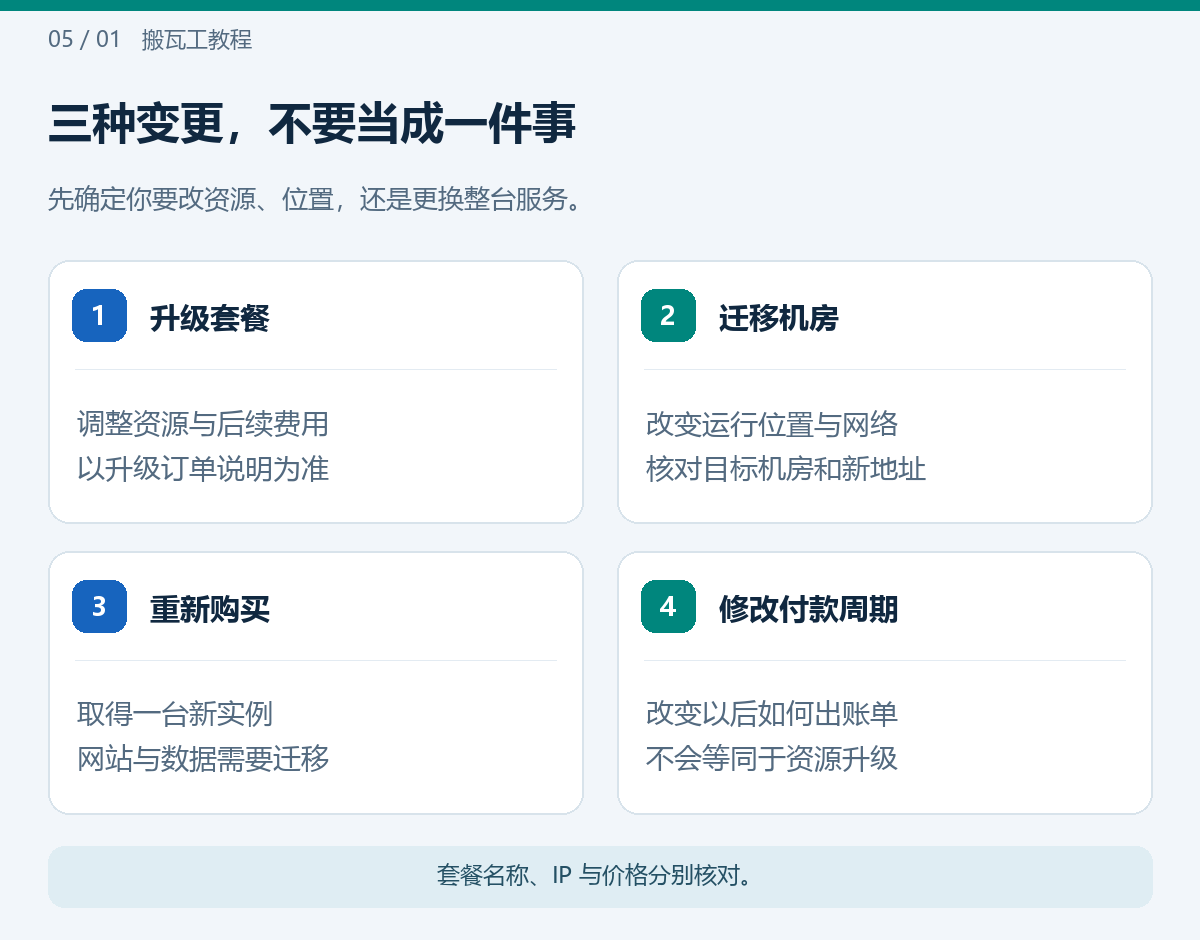1200x940 pixels.
Task: Click the green number 4 badge
Action: 668,606
